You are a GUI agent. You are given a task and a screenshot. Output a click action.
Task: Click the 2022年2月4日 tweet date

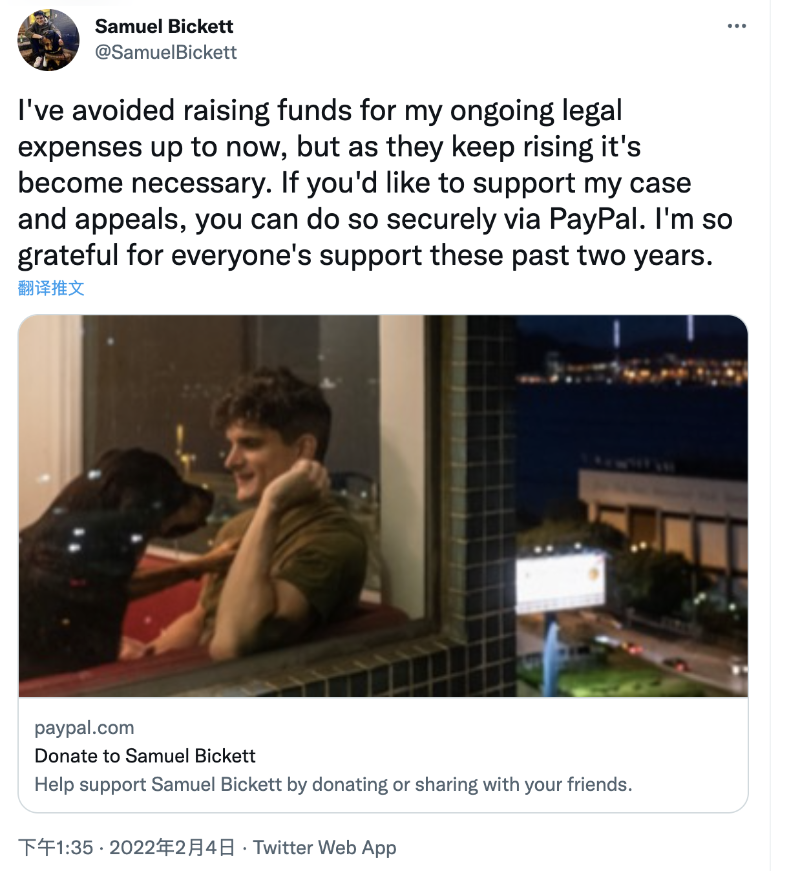pyautogui.click(x=172, y=848)
